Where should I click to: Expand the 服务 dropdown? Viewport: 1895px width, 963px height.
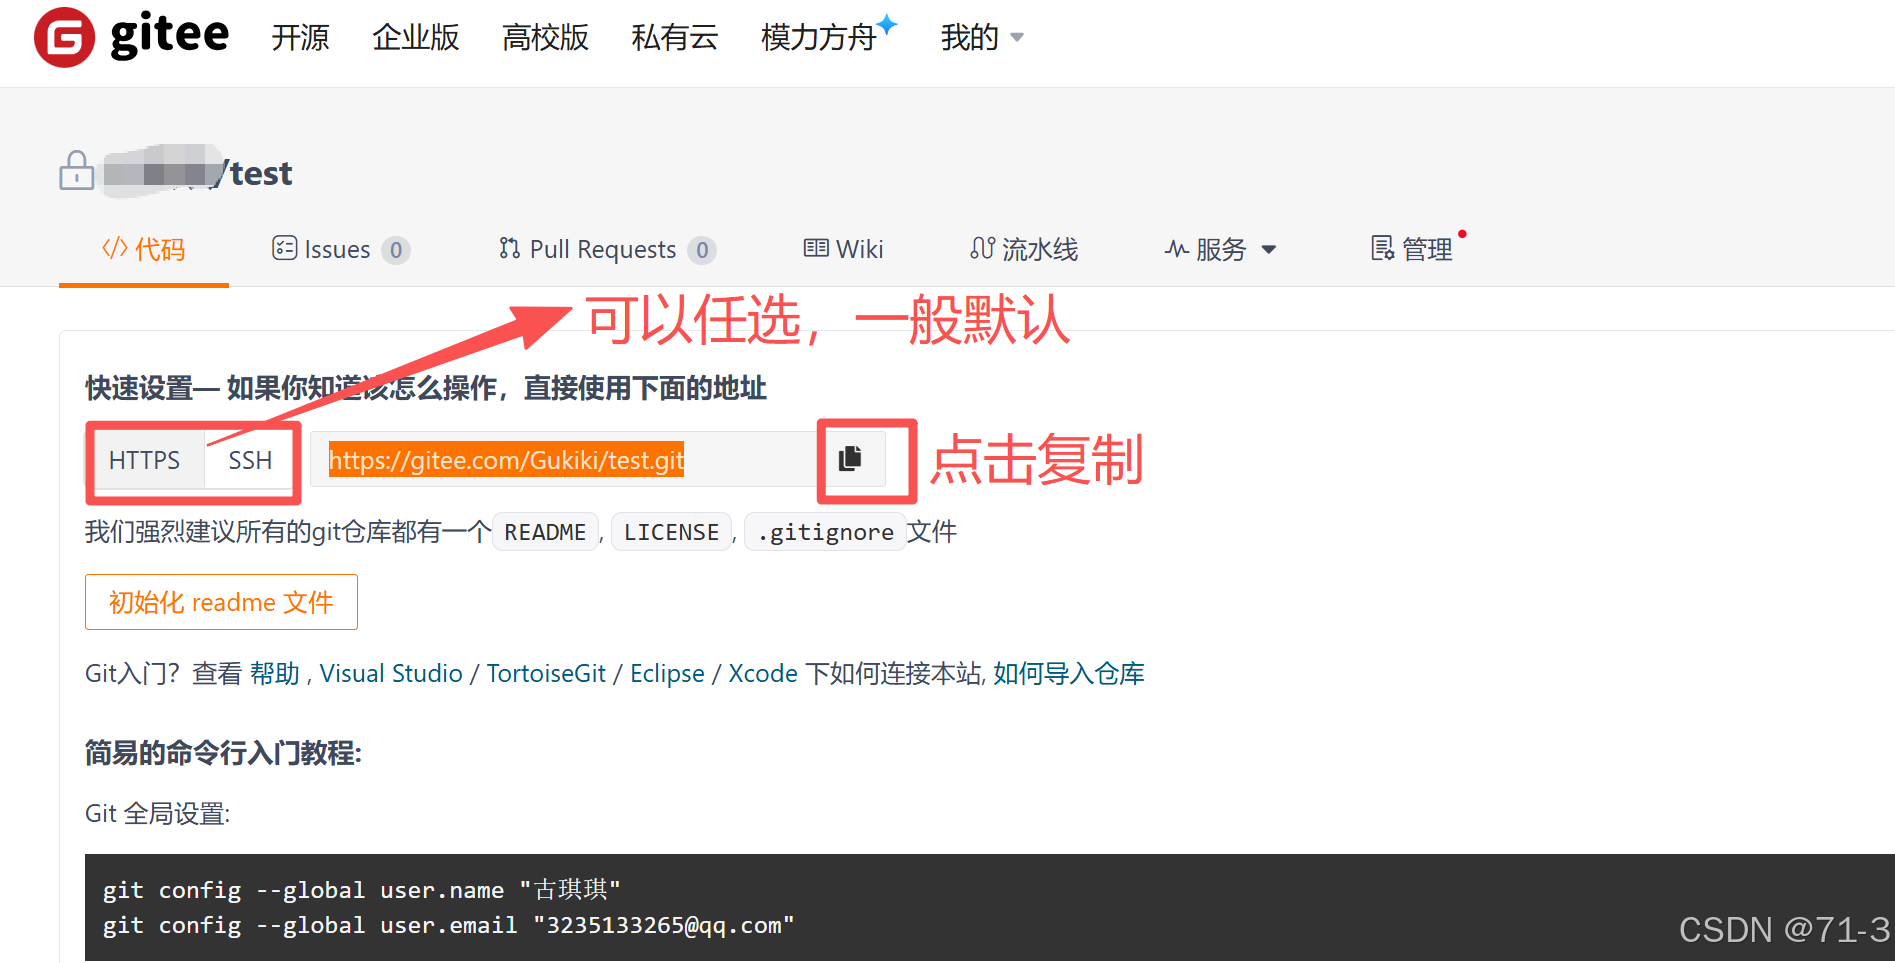pyautogui.click(x=1220, y=249)
